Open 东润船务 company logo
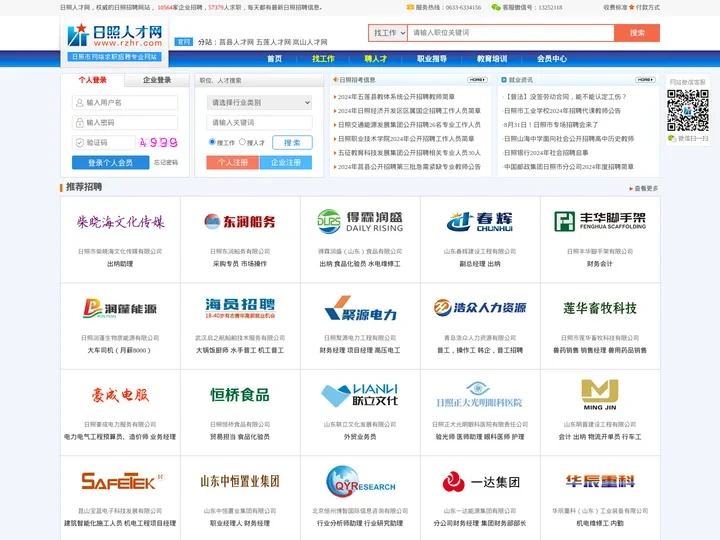This screenshot has height=540, width=720. pos(240,222)
